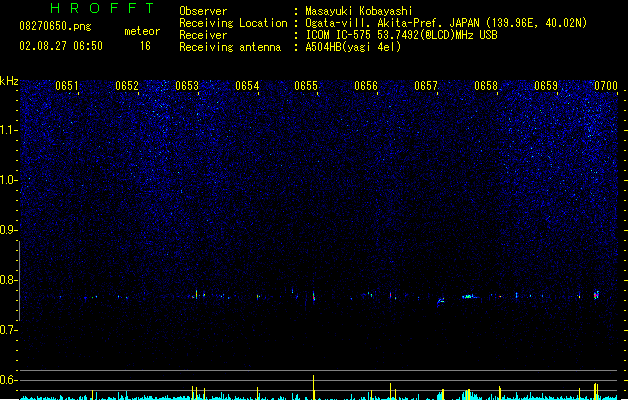Click the 0651 time marker
Image resolution: width=629 pixels, height=400 pixels.
(67, 86)
